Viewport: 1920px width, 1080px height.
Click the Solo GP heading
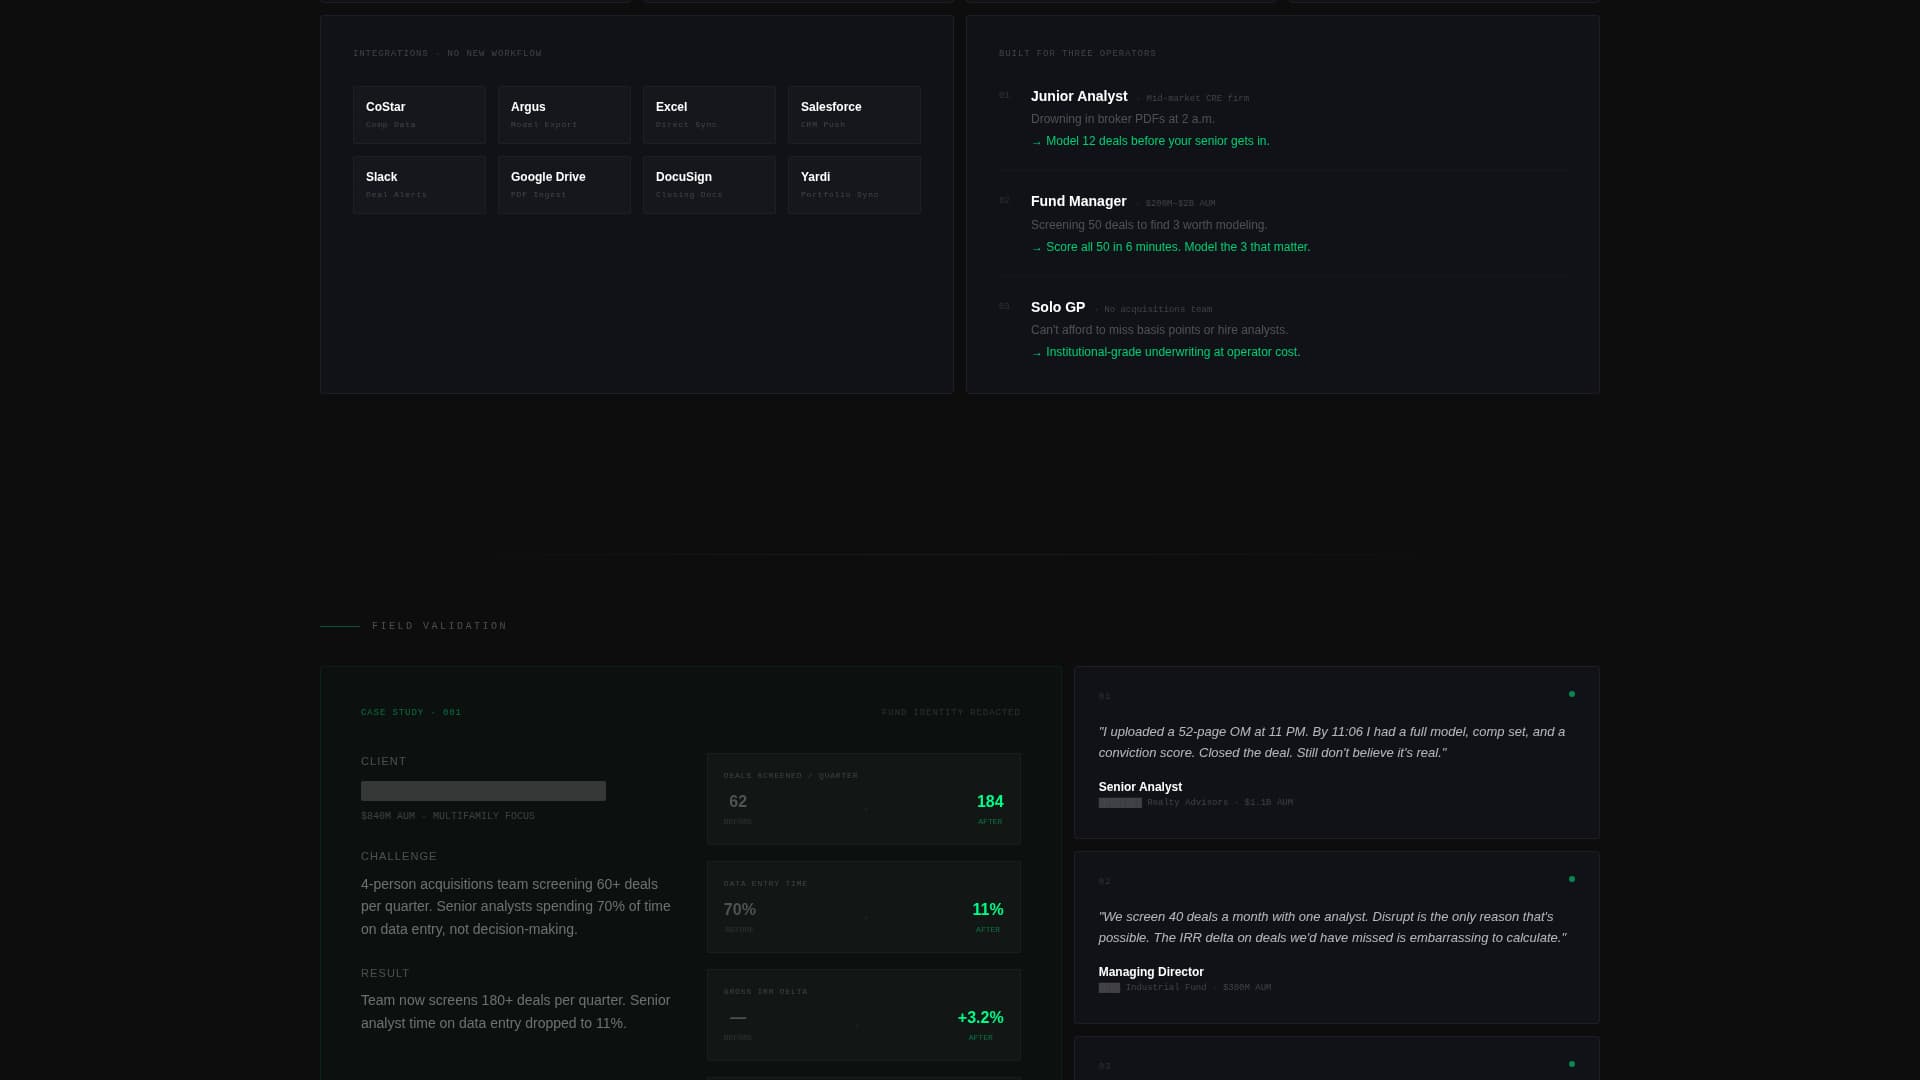(1058, 307)
